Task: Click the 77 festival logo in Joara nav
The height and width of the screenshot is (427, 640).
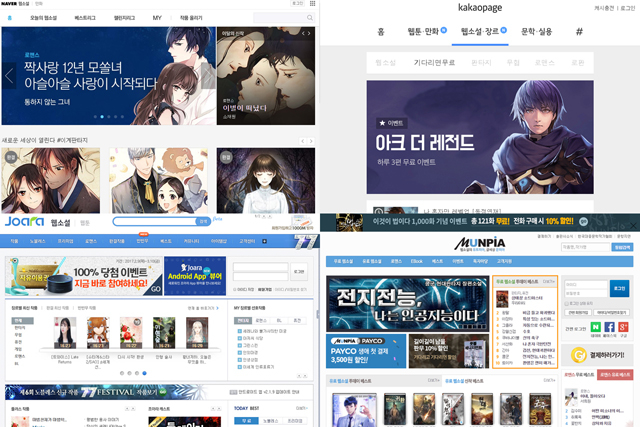Action: [306, 242]
